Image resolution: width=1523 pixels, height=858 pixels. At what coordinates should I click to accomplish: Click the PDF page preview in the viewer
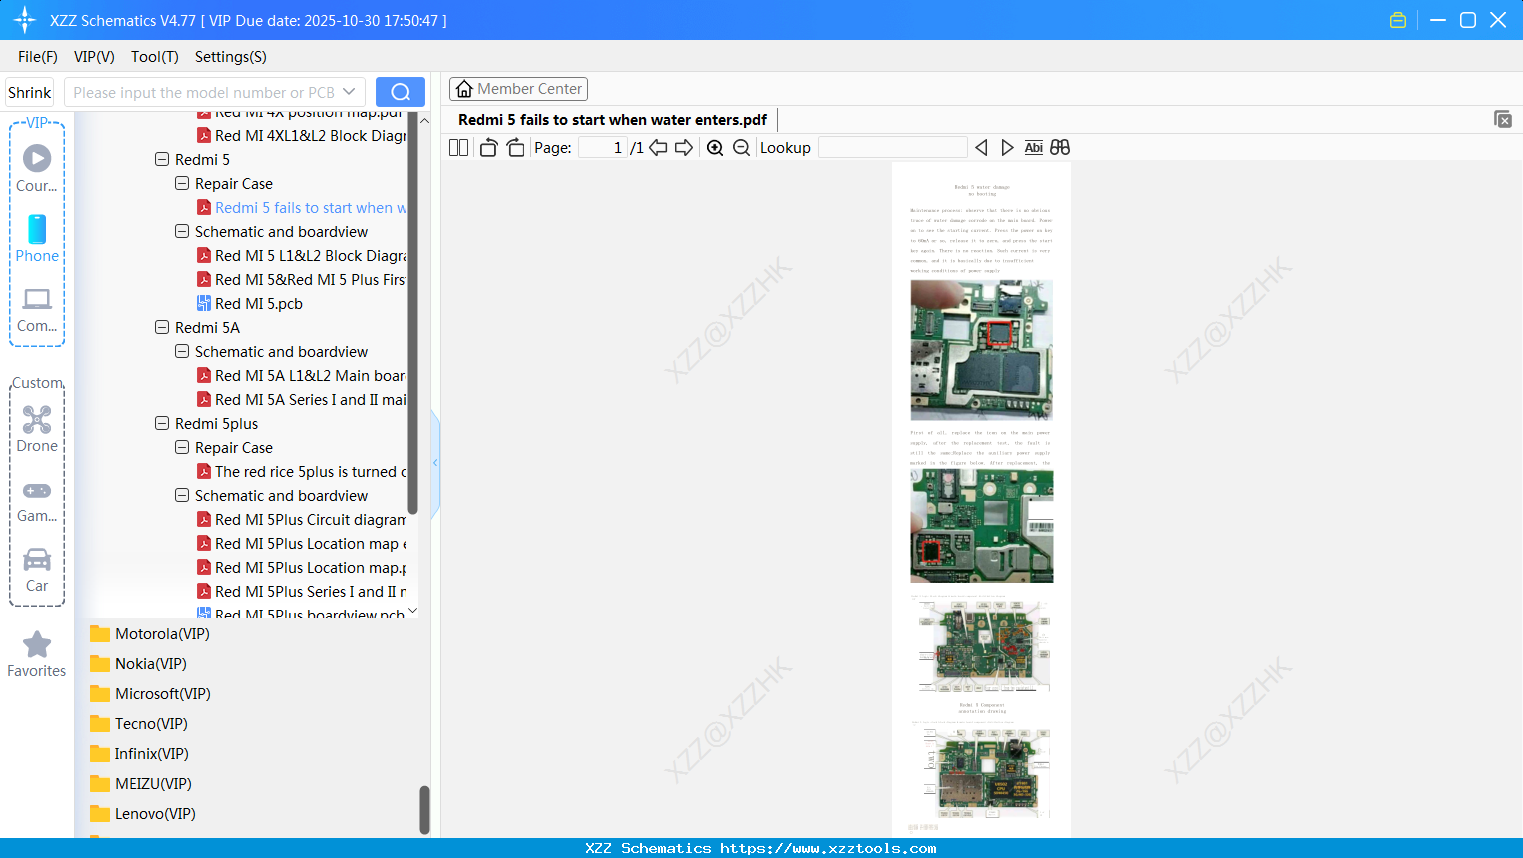pos(981,499)
